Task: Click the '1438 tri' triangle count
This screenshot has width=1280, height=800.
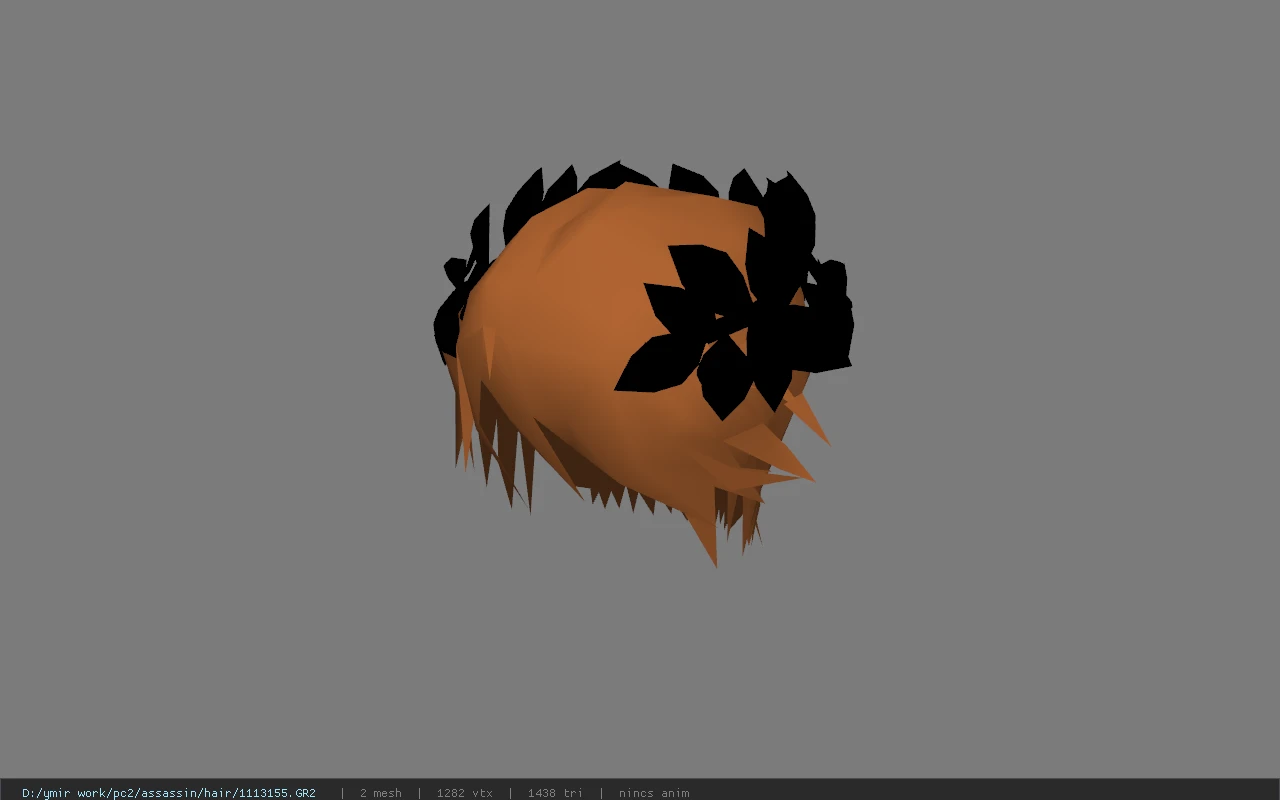Action: [x=555, y=793]
